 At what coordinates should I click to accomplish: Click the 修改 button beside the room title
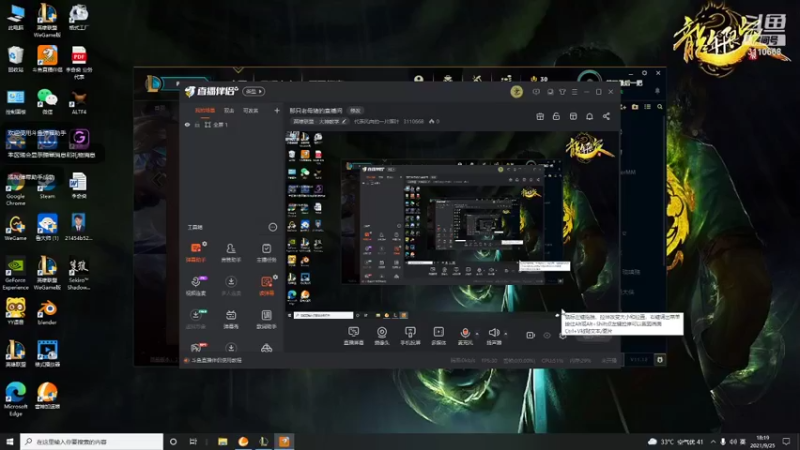coord(355,111)
